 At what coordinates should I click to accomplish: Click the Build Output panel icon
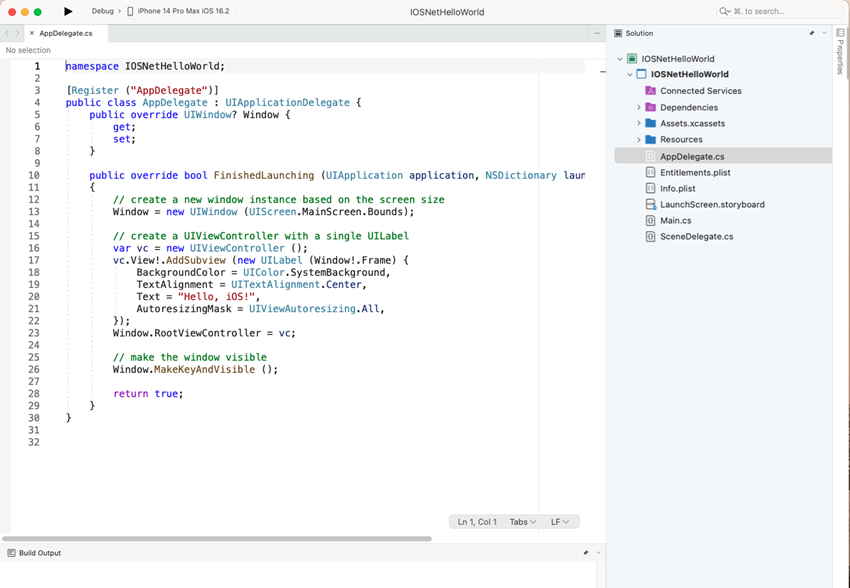pyautogui.click(x=11, y=553)
